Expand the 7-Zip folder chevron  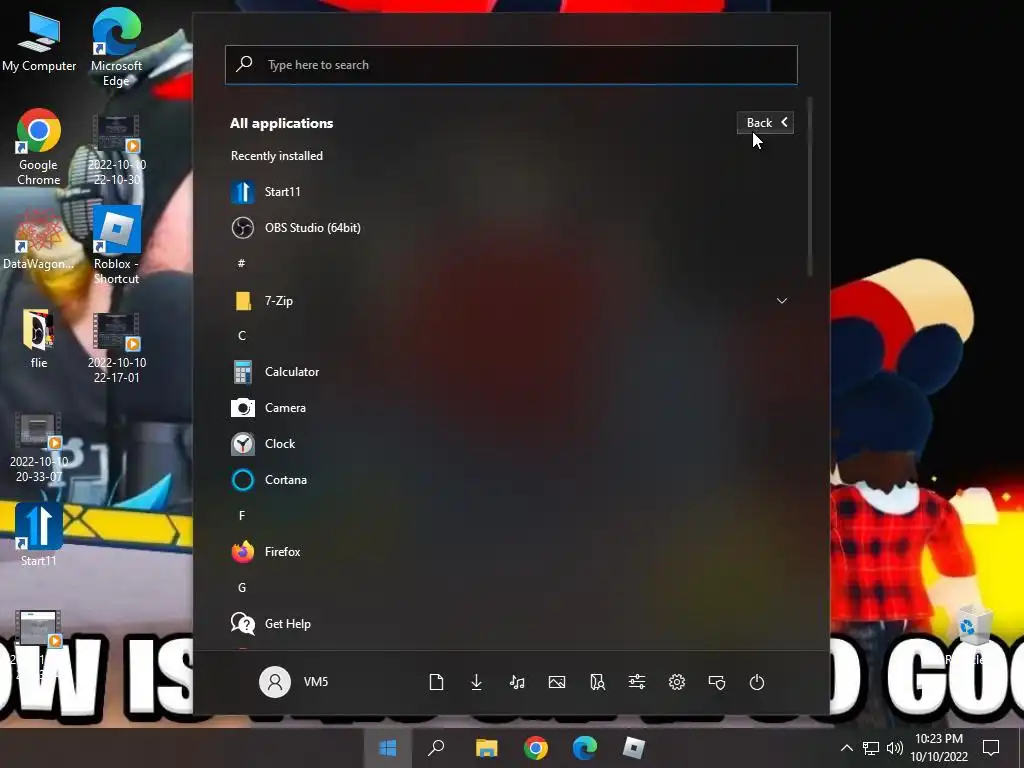pos(782,300)
